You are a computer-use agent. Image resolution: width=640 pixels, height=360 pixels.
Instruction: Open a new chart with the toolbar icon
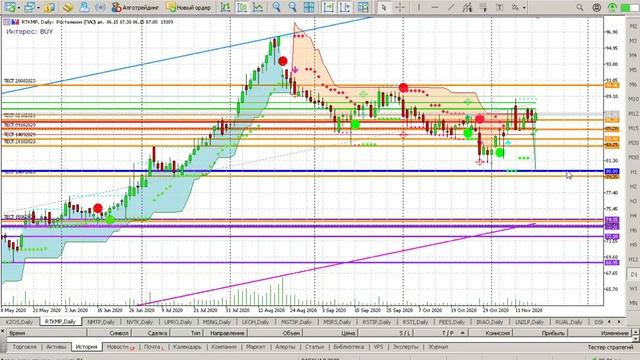(x=10, y=7)
